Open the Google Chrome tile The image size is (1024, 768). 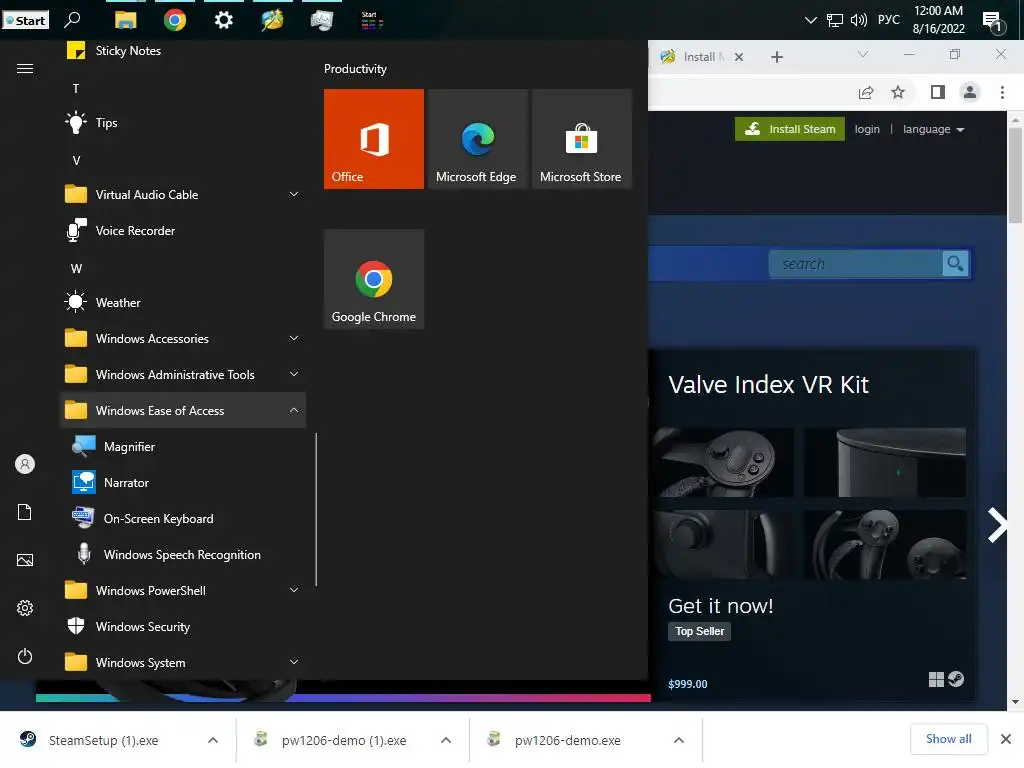click(x=374, y=279)
